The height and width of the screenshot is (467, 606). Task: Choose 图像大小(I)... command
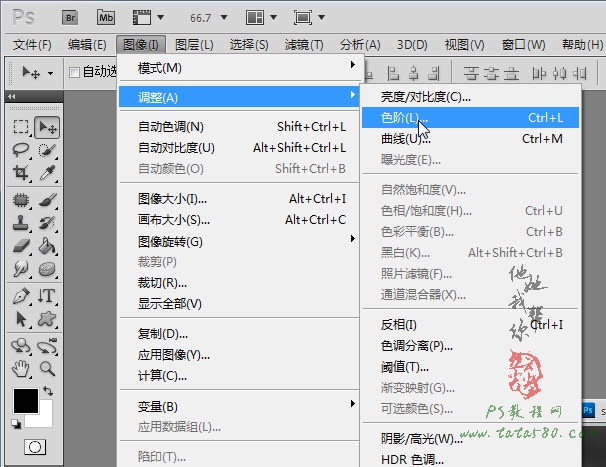click(239, 199)
